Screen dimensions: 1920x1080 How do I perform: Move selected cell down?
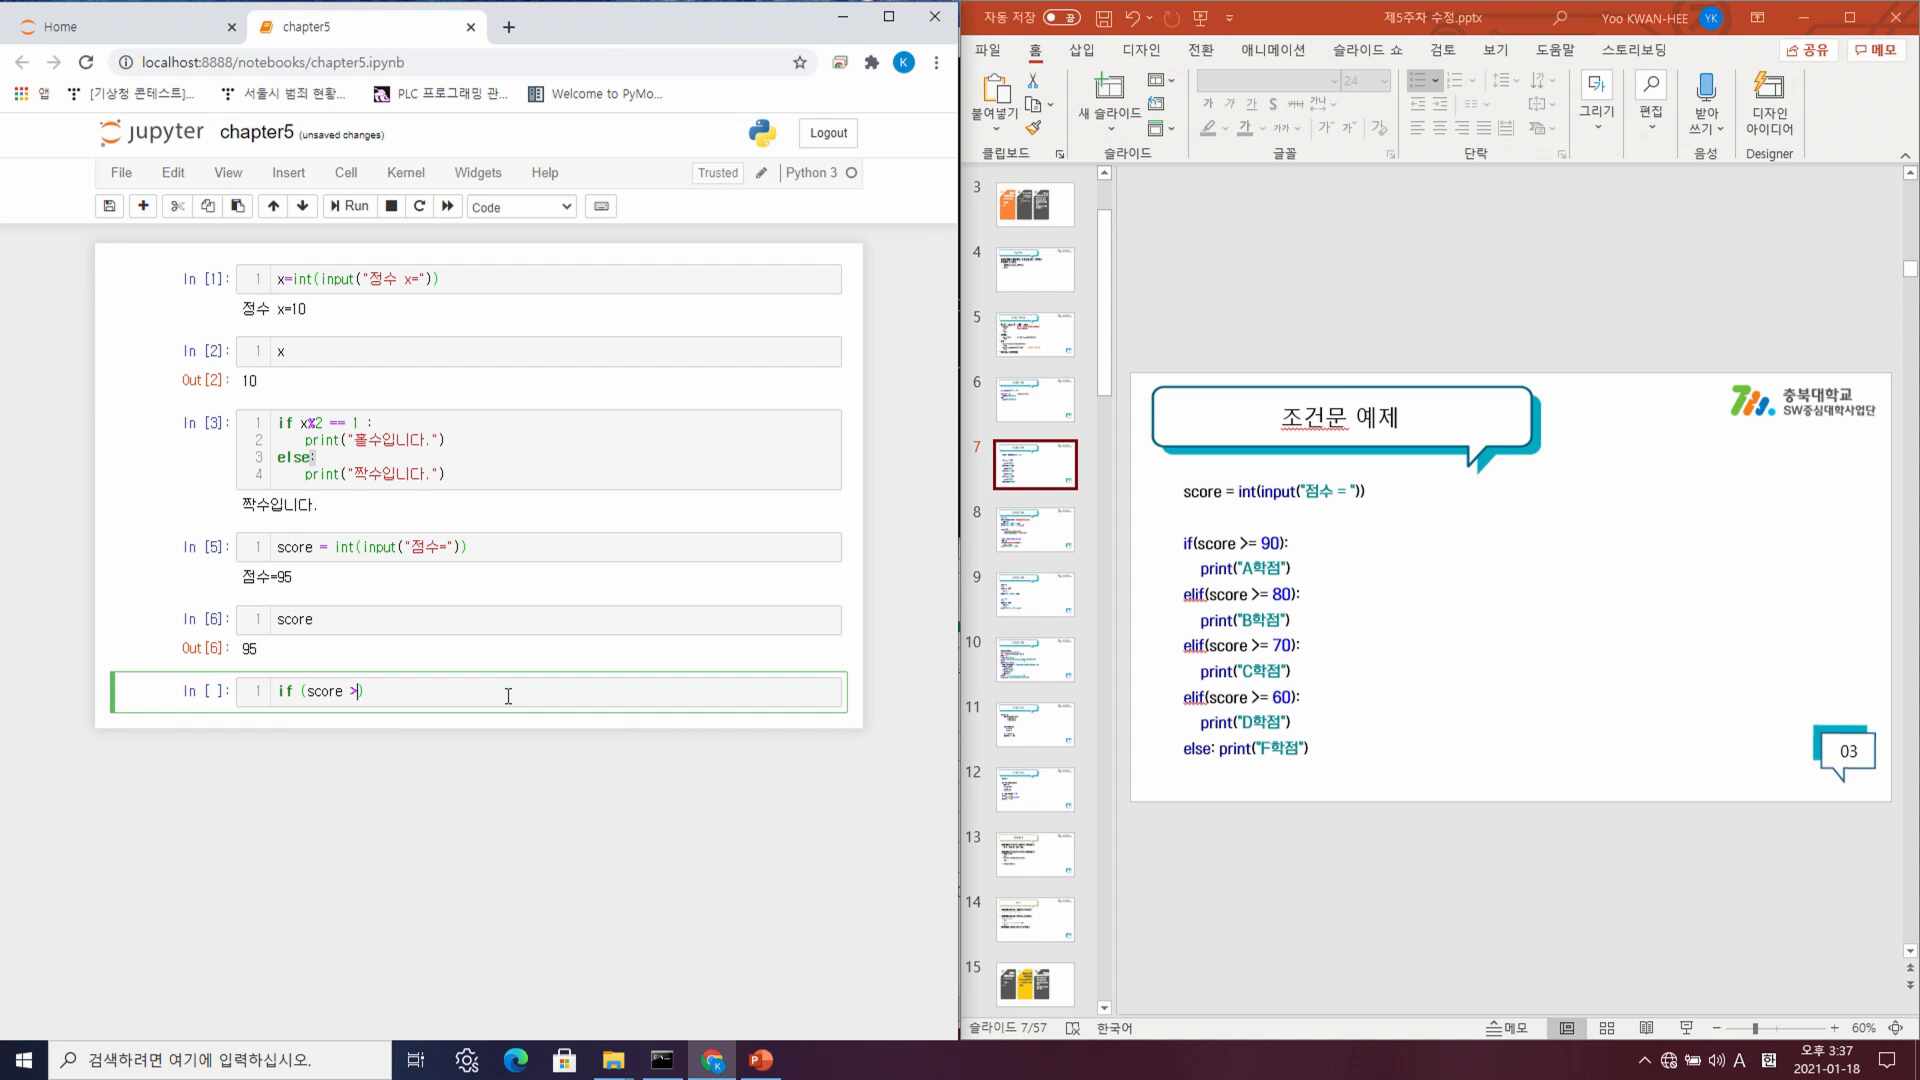point(302,206)
